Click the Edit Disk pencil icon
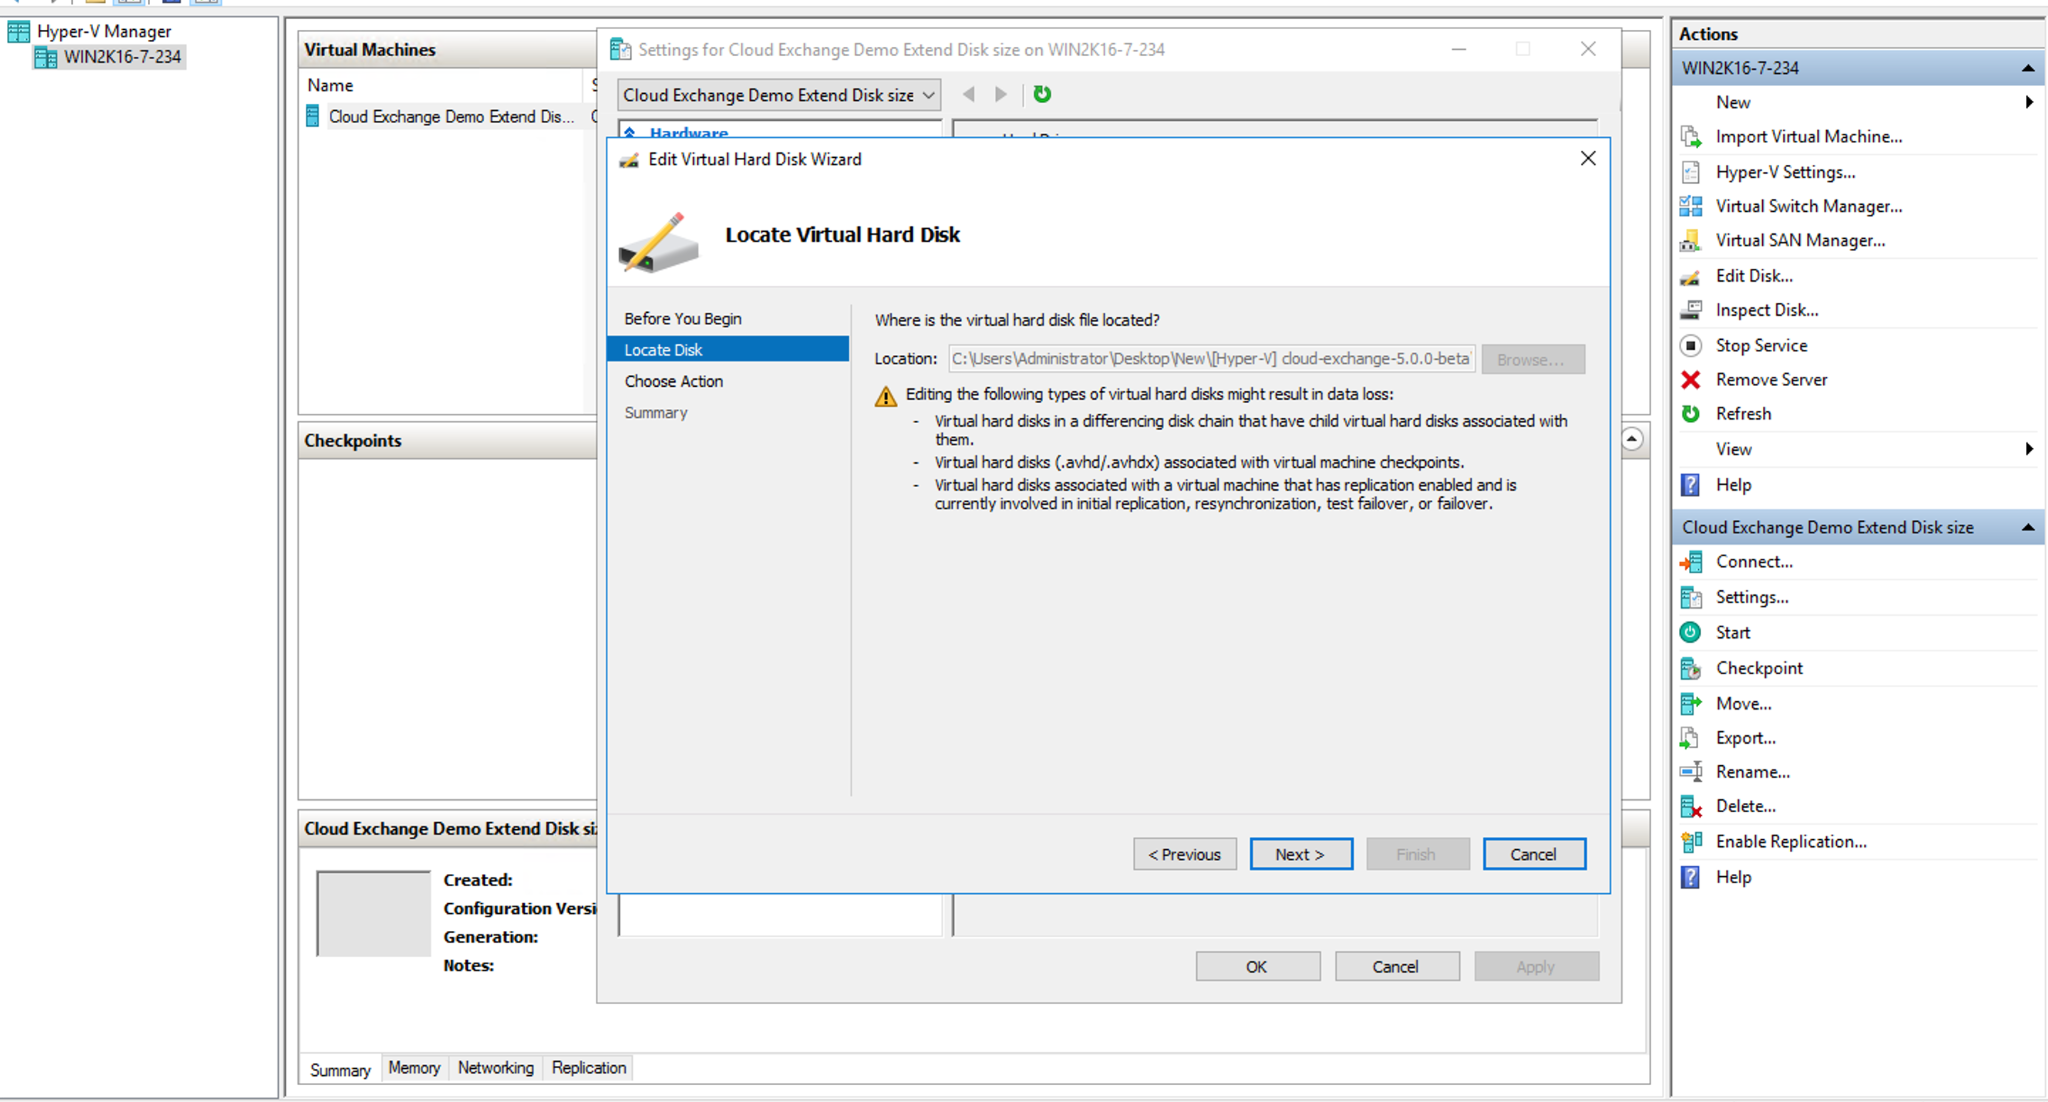 (x=1691, y=276)
